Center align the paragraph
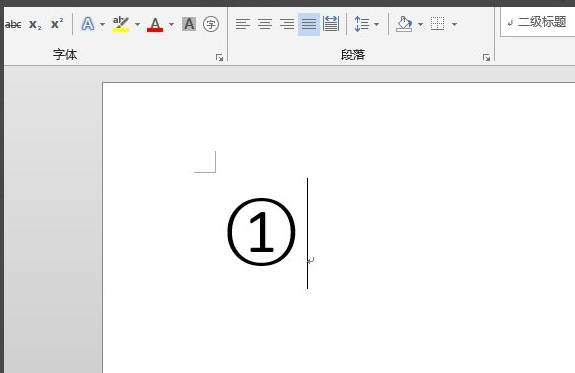The image size is (575, 373). point(265,24)
